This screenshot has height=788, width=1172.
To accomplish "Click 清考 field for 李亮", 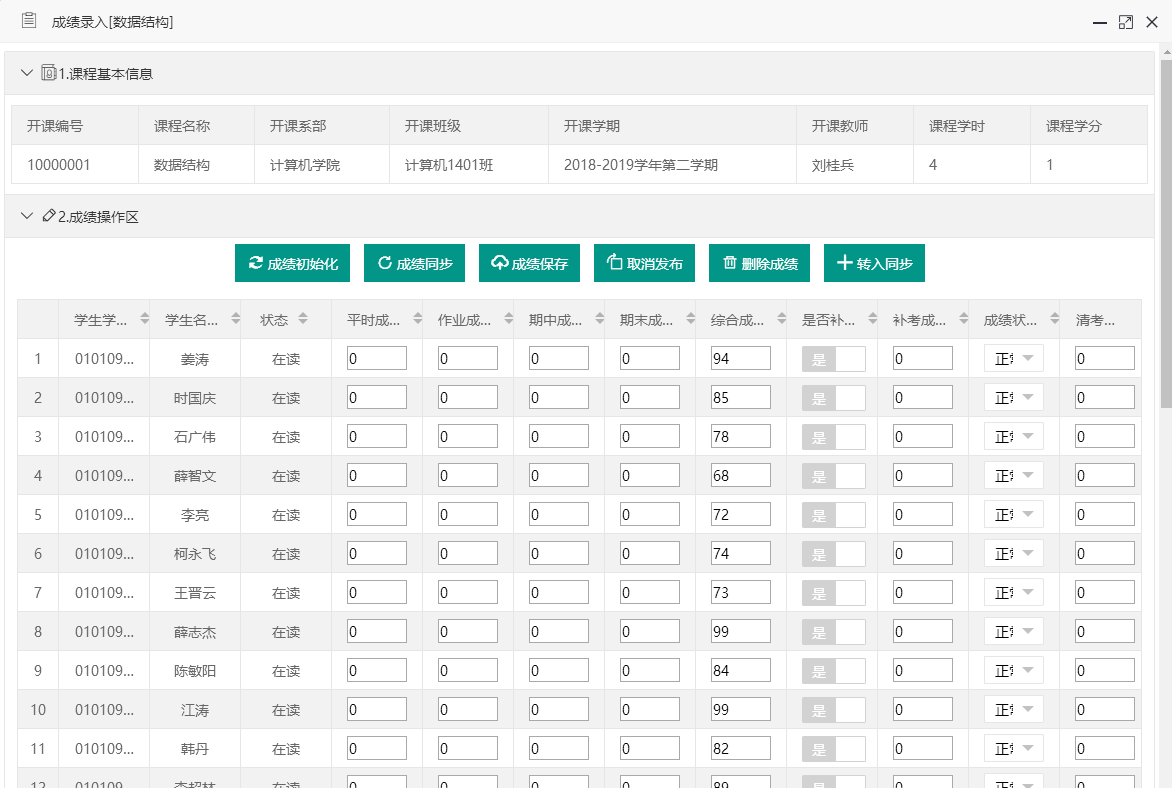I will 1105,514.
